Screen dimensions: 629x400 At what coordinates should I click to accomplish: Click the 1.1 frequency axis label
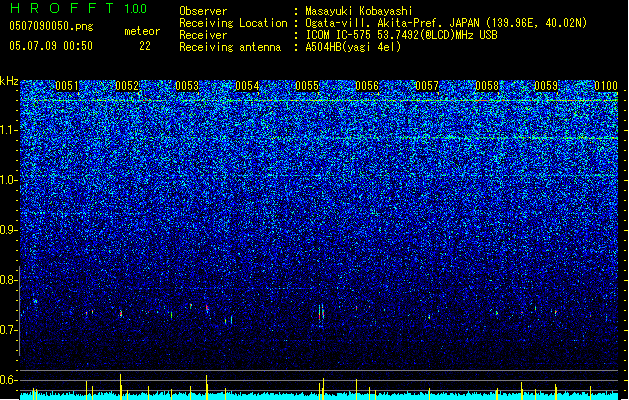pos(9,130)
